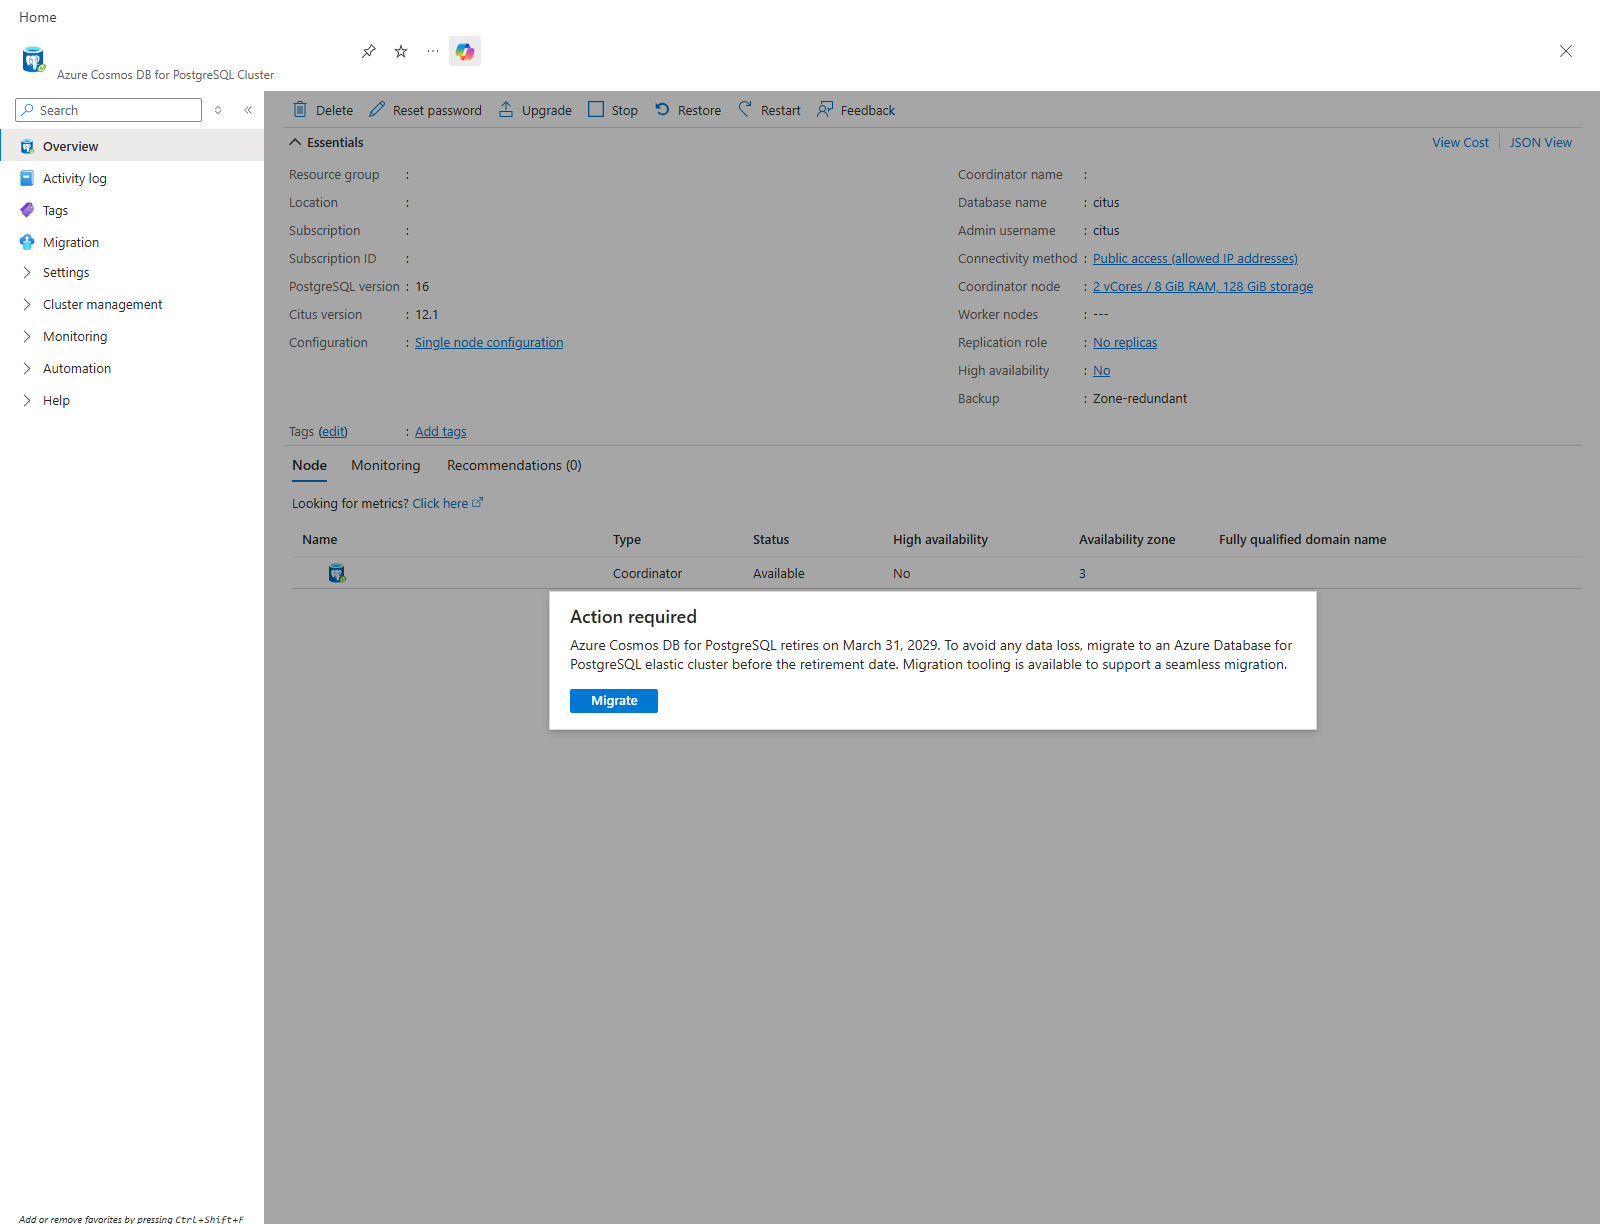Click the Fully qualified domain name header
This screenshot has width=1600, height=1224.
click(x=1302, y=539)
